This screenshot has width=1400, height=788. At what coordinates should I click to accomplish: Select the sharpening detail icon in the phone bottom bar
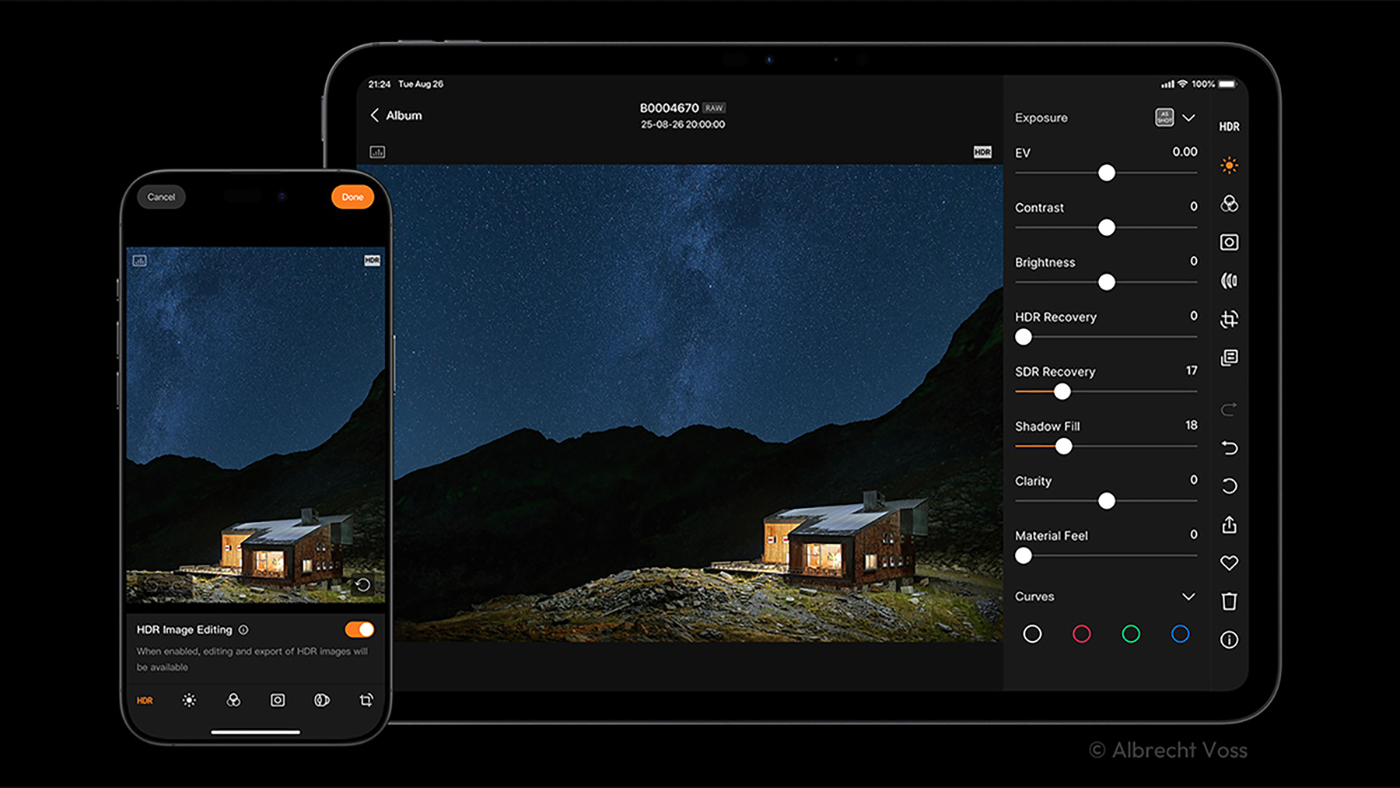coord(322,701)
